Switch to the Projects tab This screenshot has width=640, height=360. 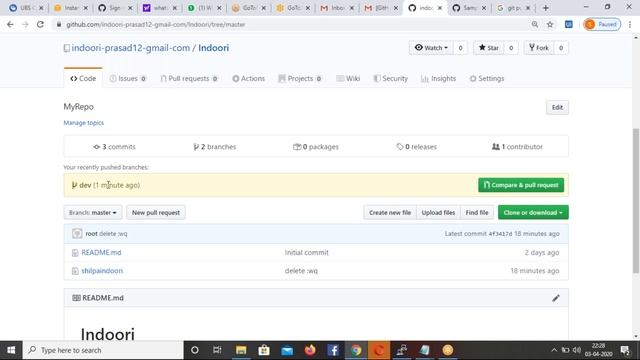coord(300,78)
